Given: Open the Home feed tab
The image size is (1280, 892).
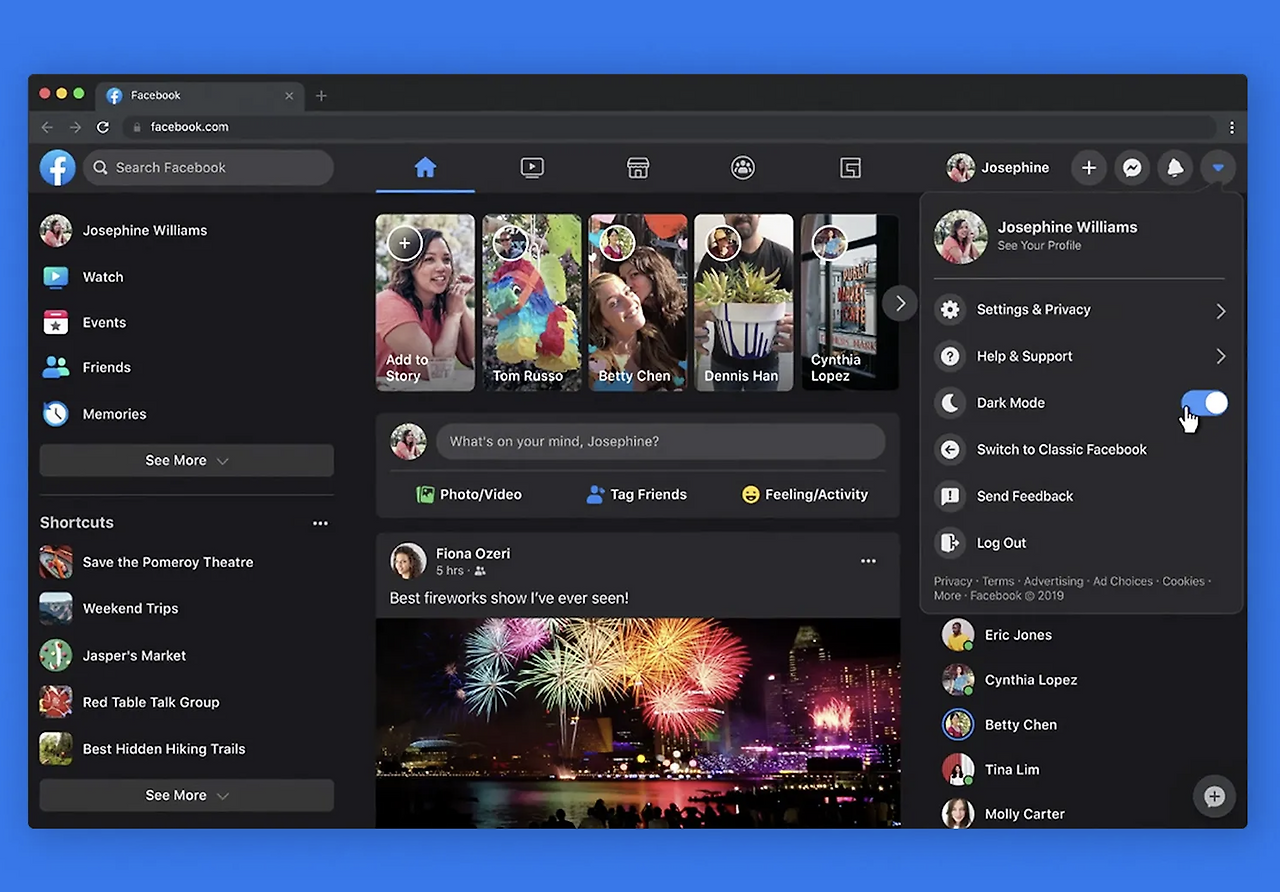Looking at the screenshot, I should click(x=425, y=168).
